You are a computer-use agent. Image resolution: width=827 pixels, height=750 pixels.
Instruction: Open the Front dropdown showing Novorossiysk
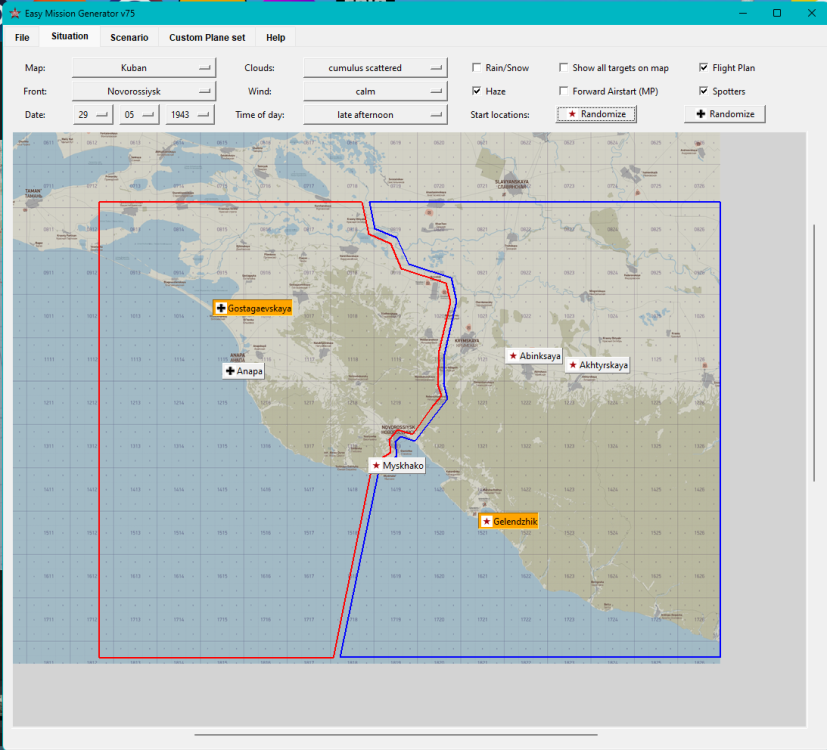point(144,91)
